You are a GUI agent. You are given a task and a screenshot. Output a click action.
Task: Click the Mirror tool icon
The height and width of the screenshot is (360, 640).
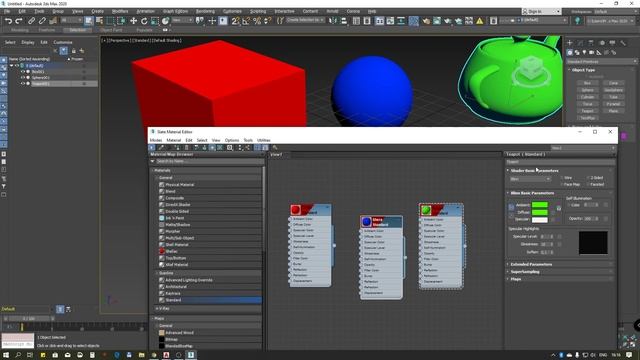(x=333, y=21)
